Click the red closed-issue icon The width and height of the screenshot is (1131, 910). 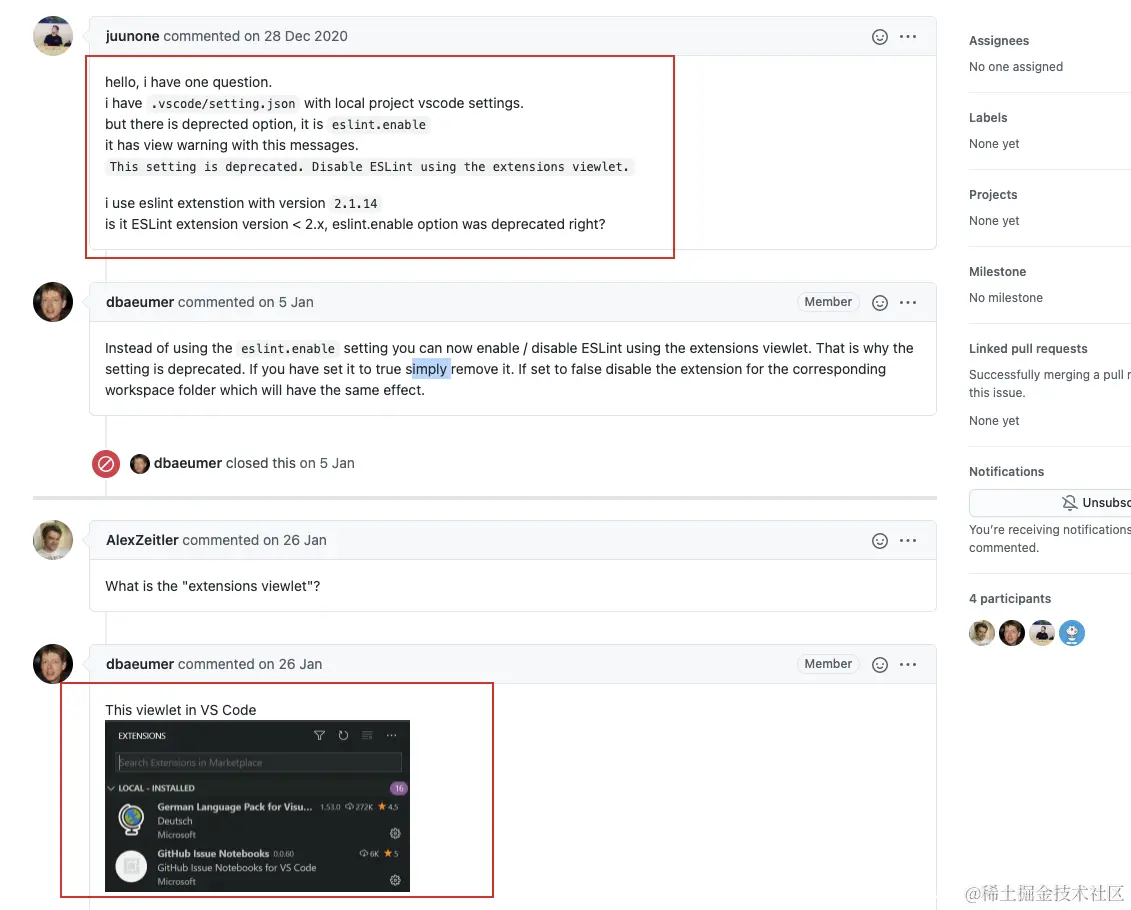point(105,464)
